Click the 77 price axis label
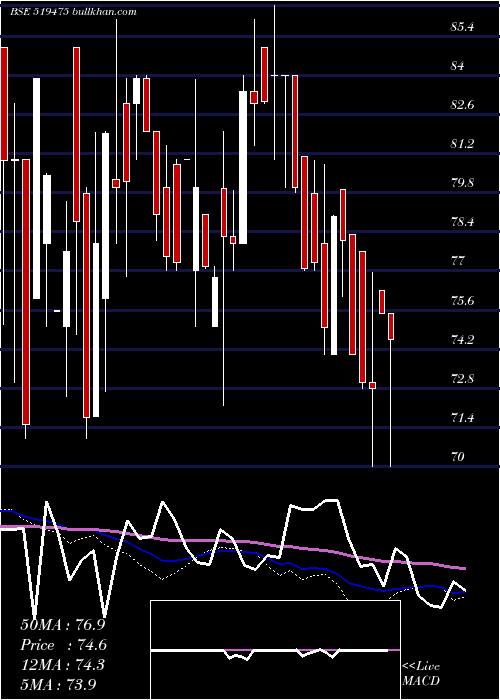The height and width of the screenshot is (700, 500). coord(458,261)
